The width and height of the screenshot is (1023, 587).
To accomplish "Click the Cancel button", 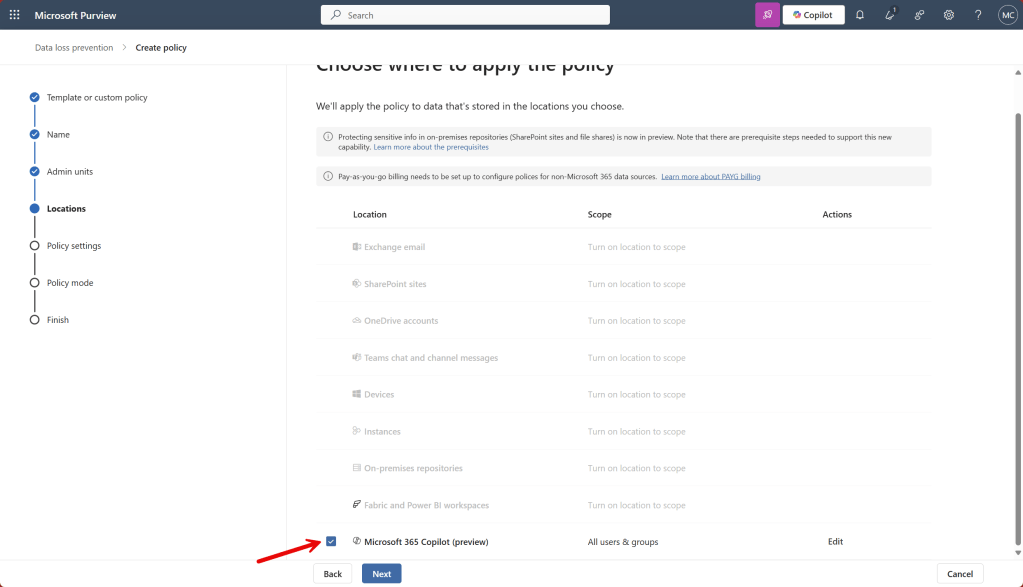I will coord(959,574).
